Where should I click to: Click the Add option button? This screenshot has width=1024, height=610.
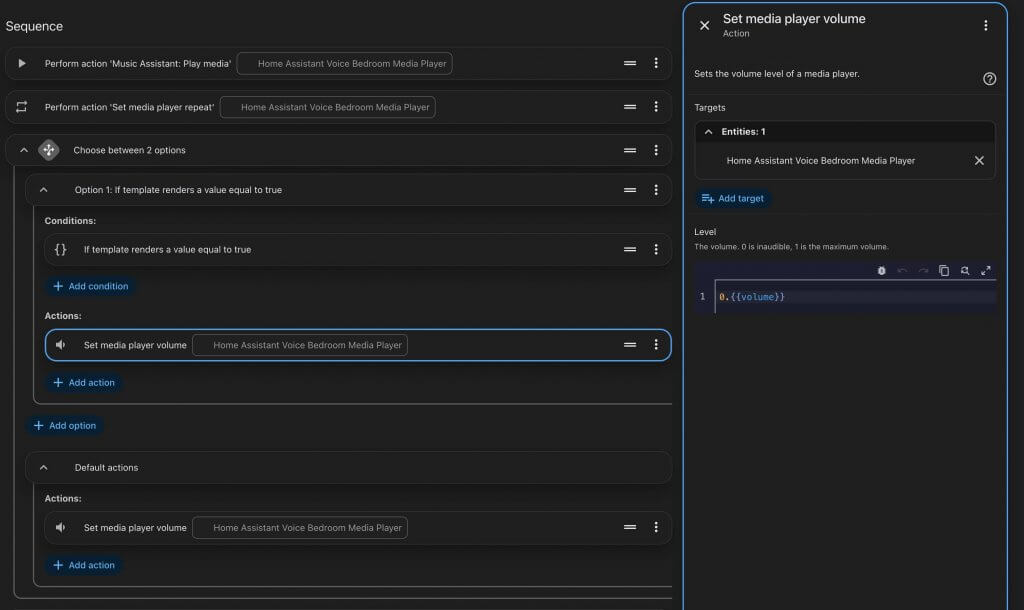(x=65, y=426)
